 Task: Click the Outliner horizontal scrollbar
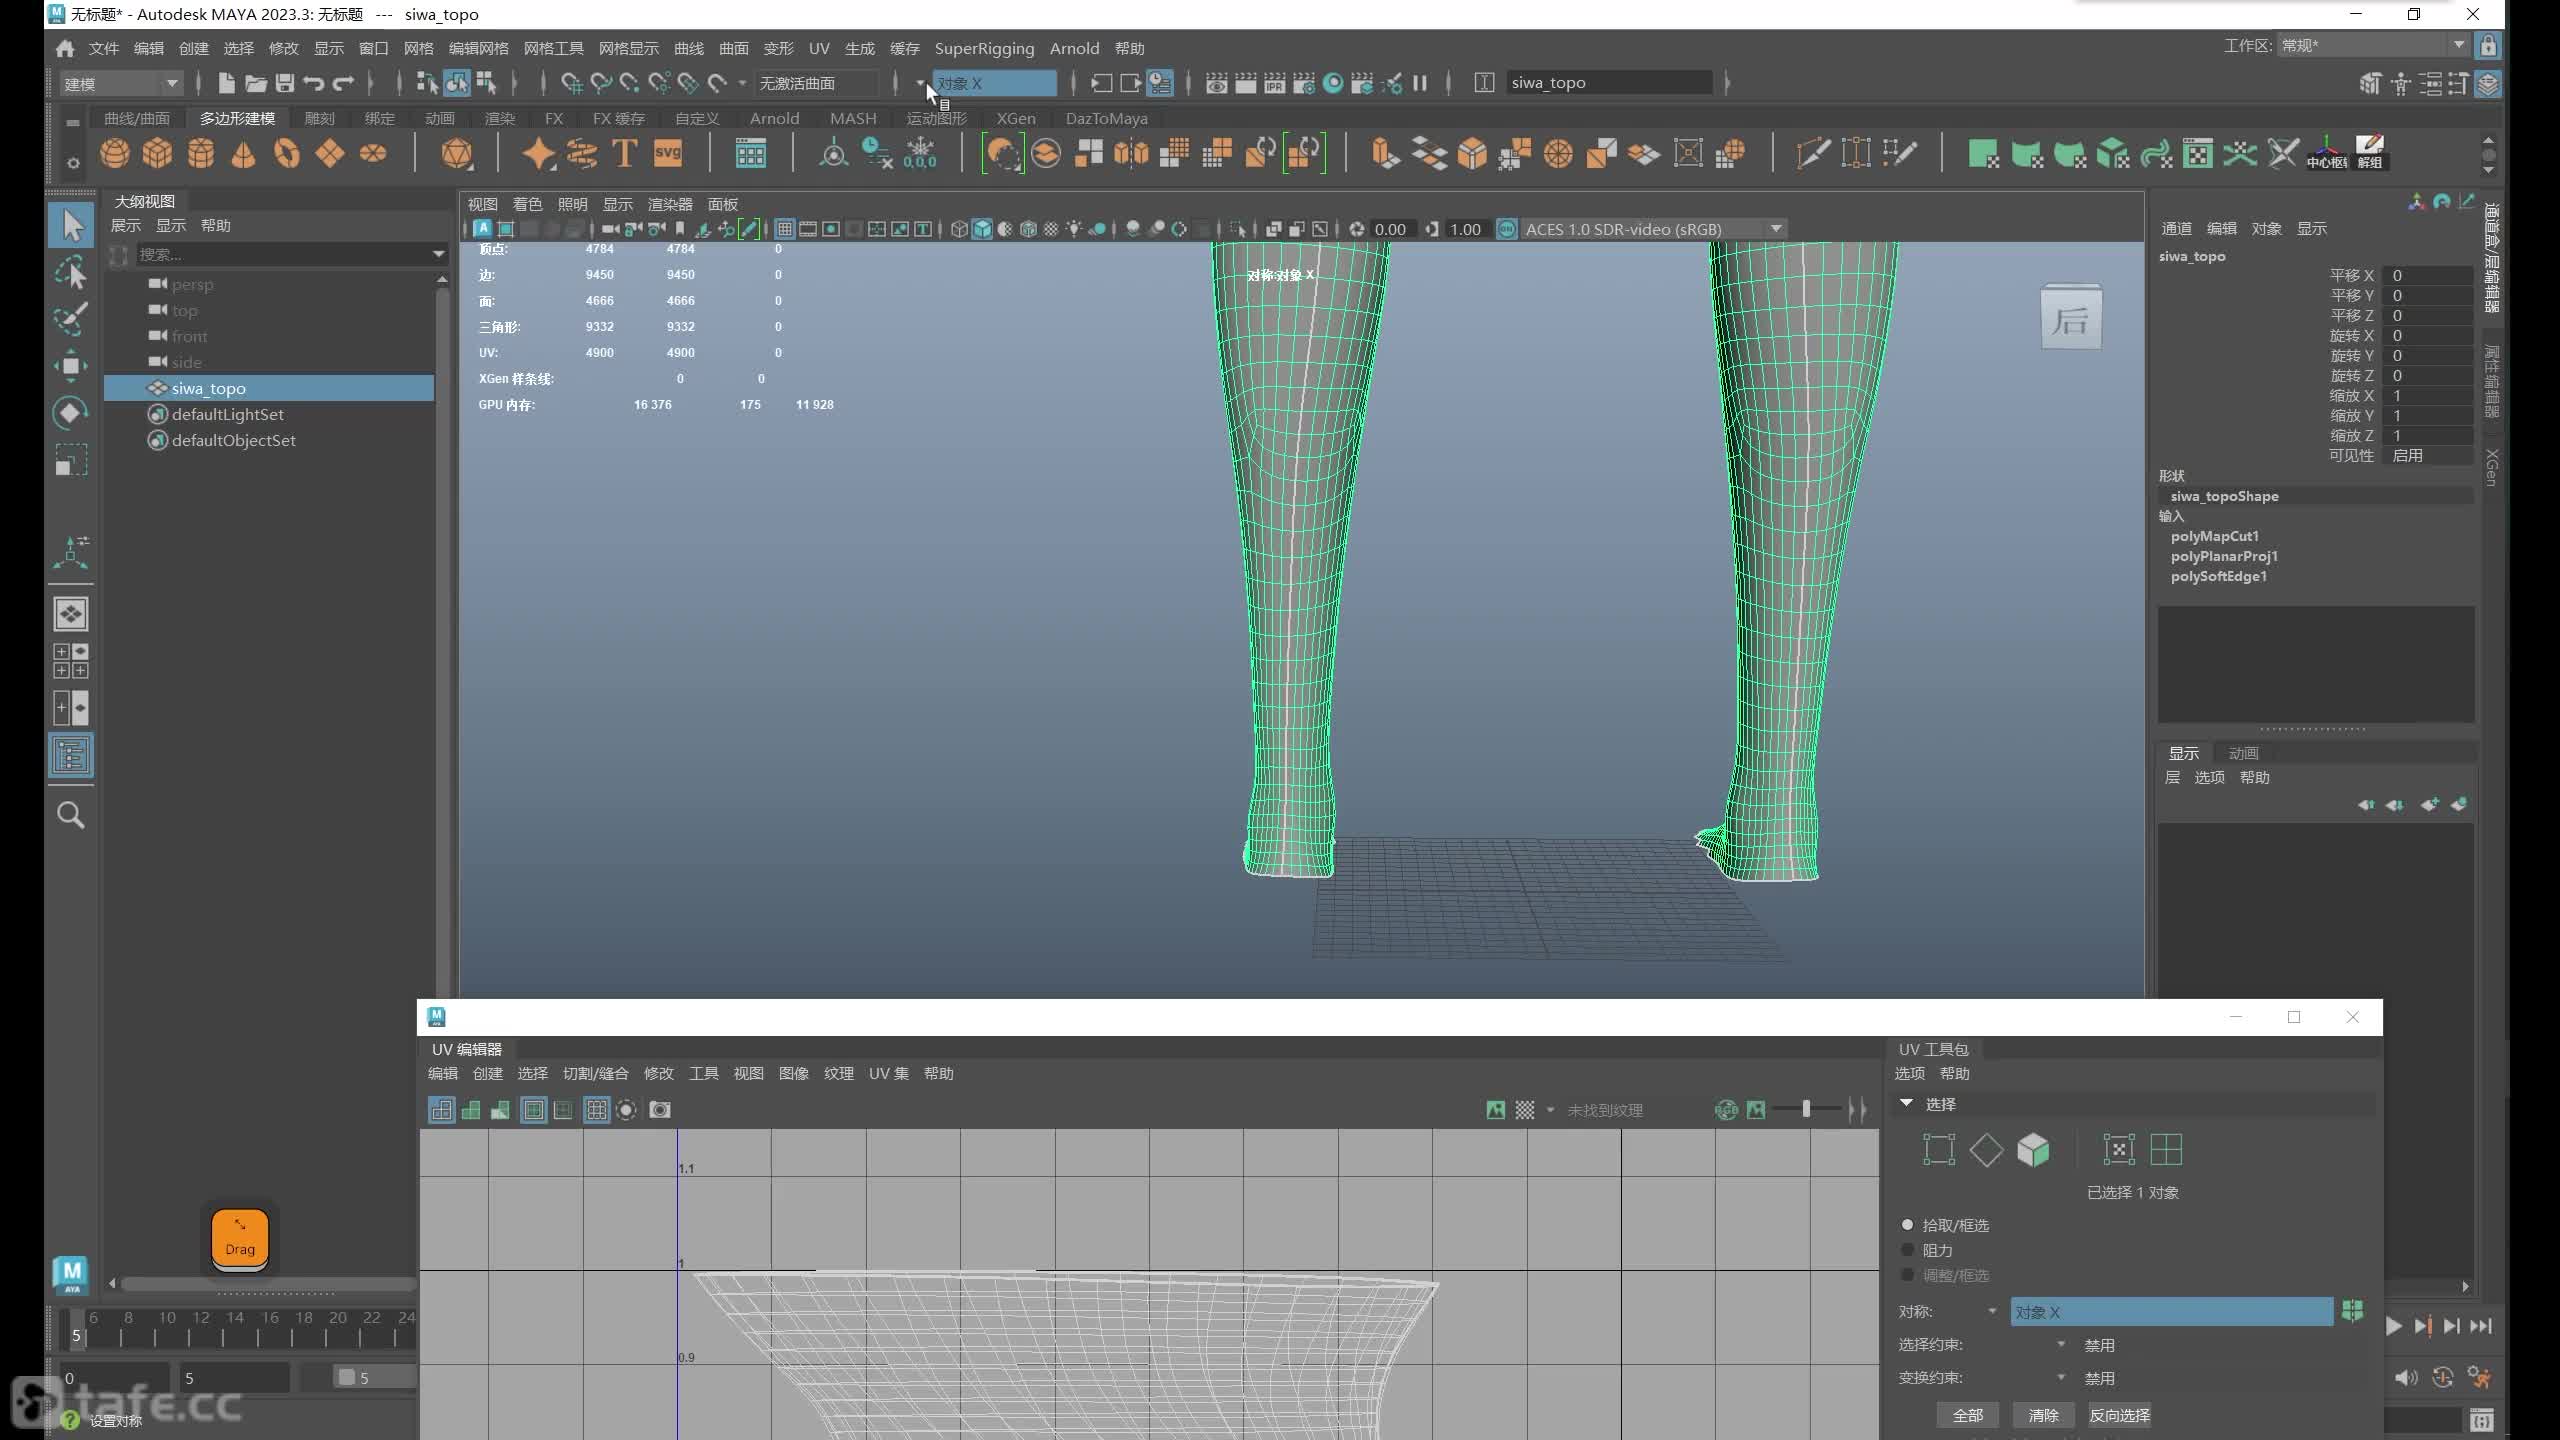coord(268,1283)
